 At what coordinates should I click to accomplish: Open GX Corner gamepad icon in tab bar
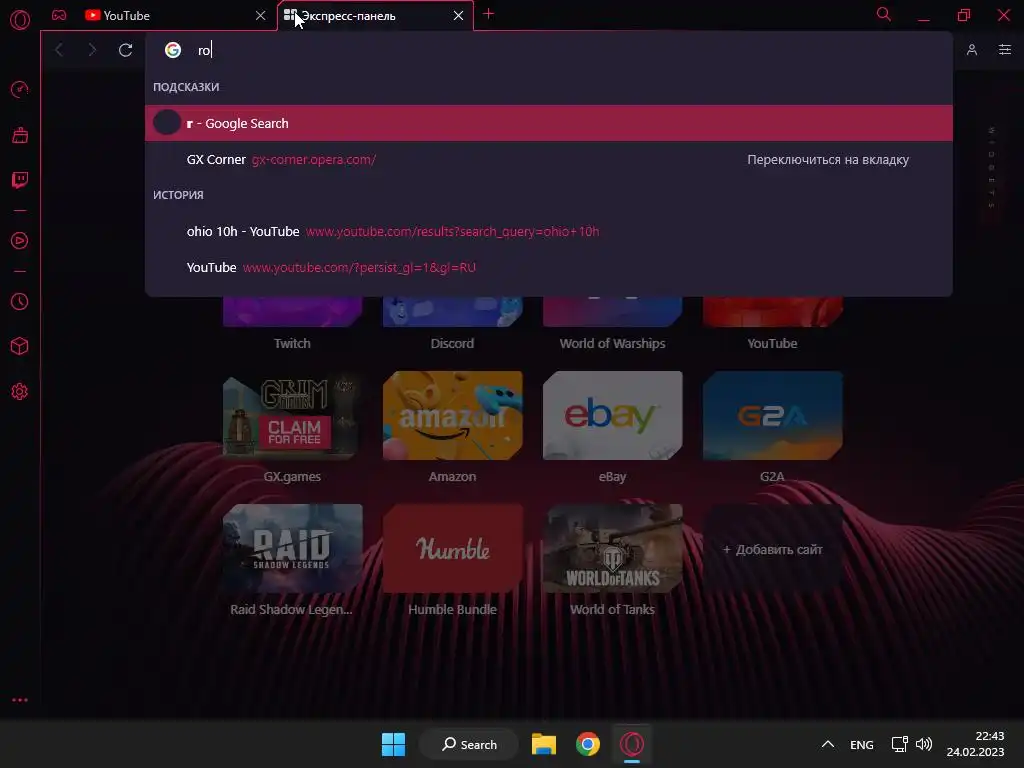pyautogui.click(x=59, y=15)
